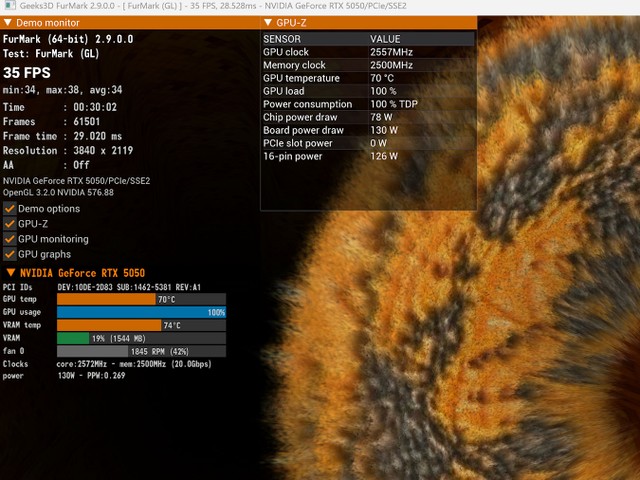This screenshot has height=480, width=640.
Task: Uncheck the GPU-Z checkbox
Action: [x=10, y=224]
